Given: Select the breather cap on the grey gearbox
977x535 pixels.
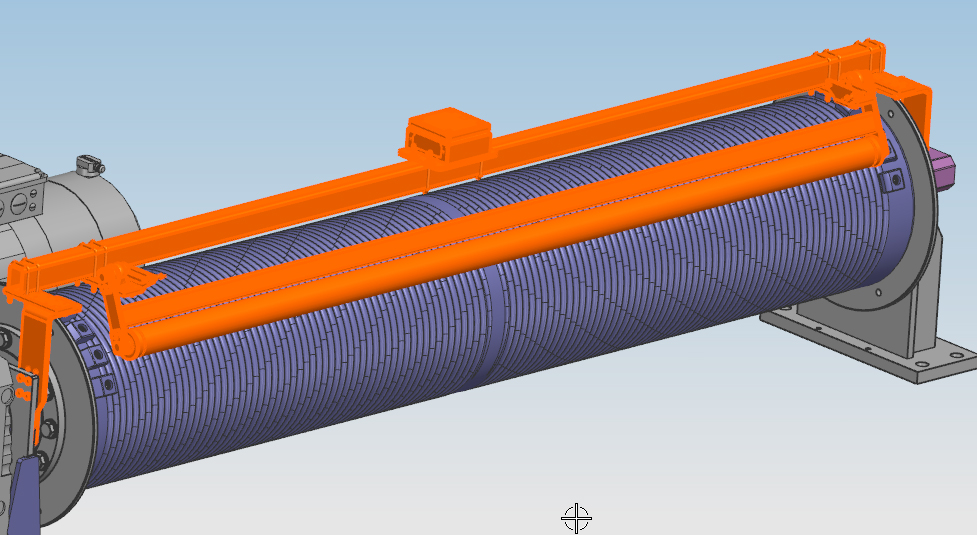Looking at the screenshot, I should [x=90, y=165].
